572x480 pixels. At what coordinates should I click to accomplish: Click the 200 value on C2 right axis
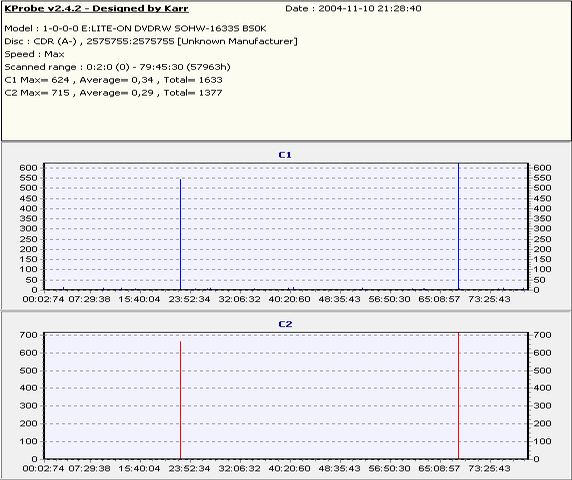542,423
